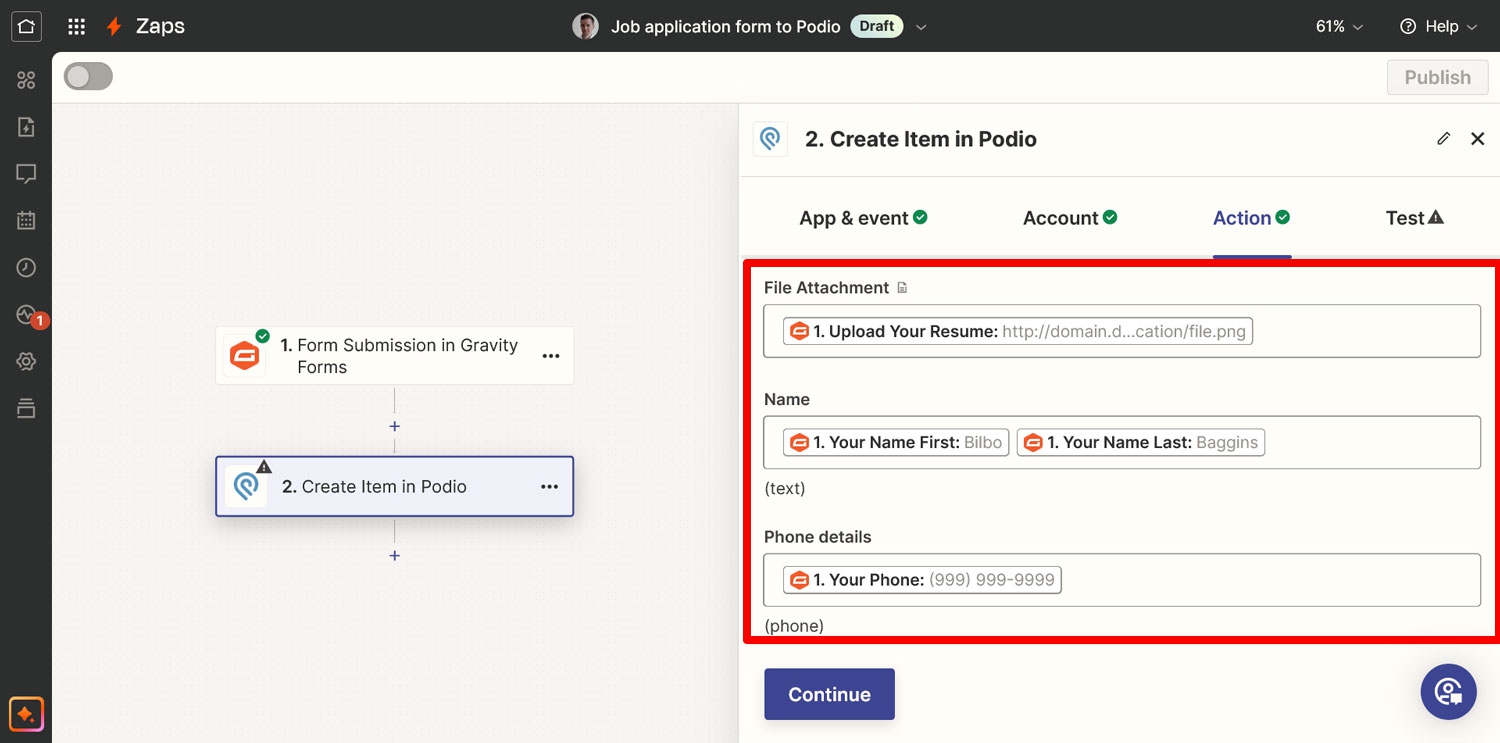Open the comments sidebar icon
Screen dimensions: 1500x743
26,174
